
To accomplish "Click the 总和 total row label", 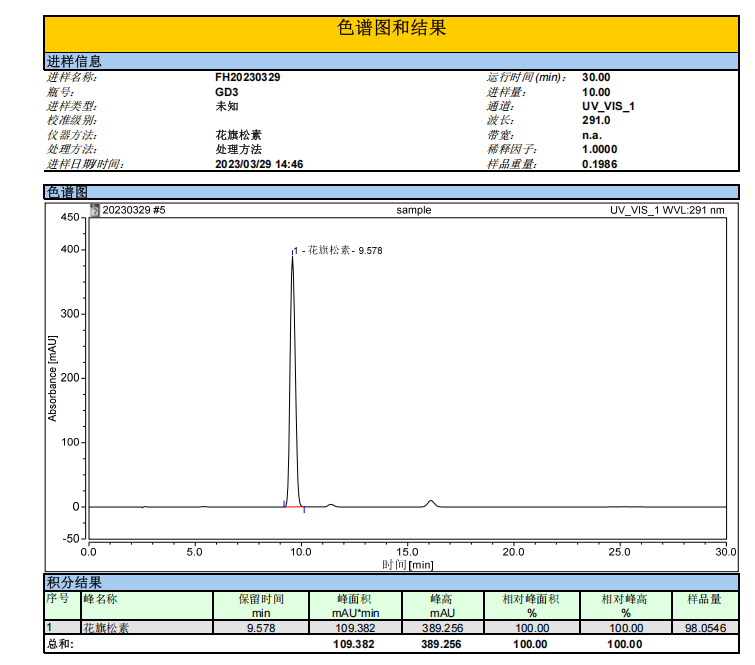I will [x=60, y=644].
